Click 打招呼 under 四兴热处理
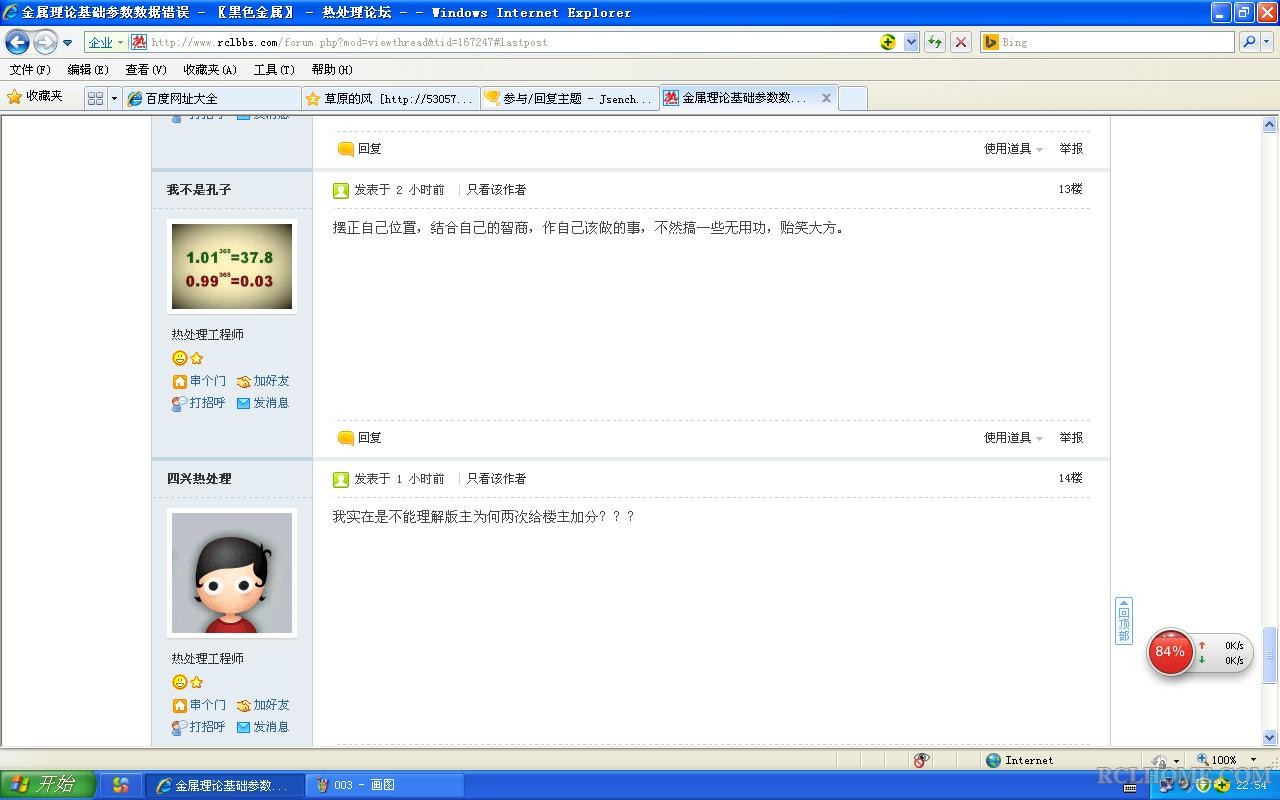 click(199, 727)
